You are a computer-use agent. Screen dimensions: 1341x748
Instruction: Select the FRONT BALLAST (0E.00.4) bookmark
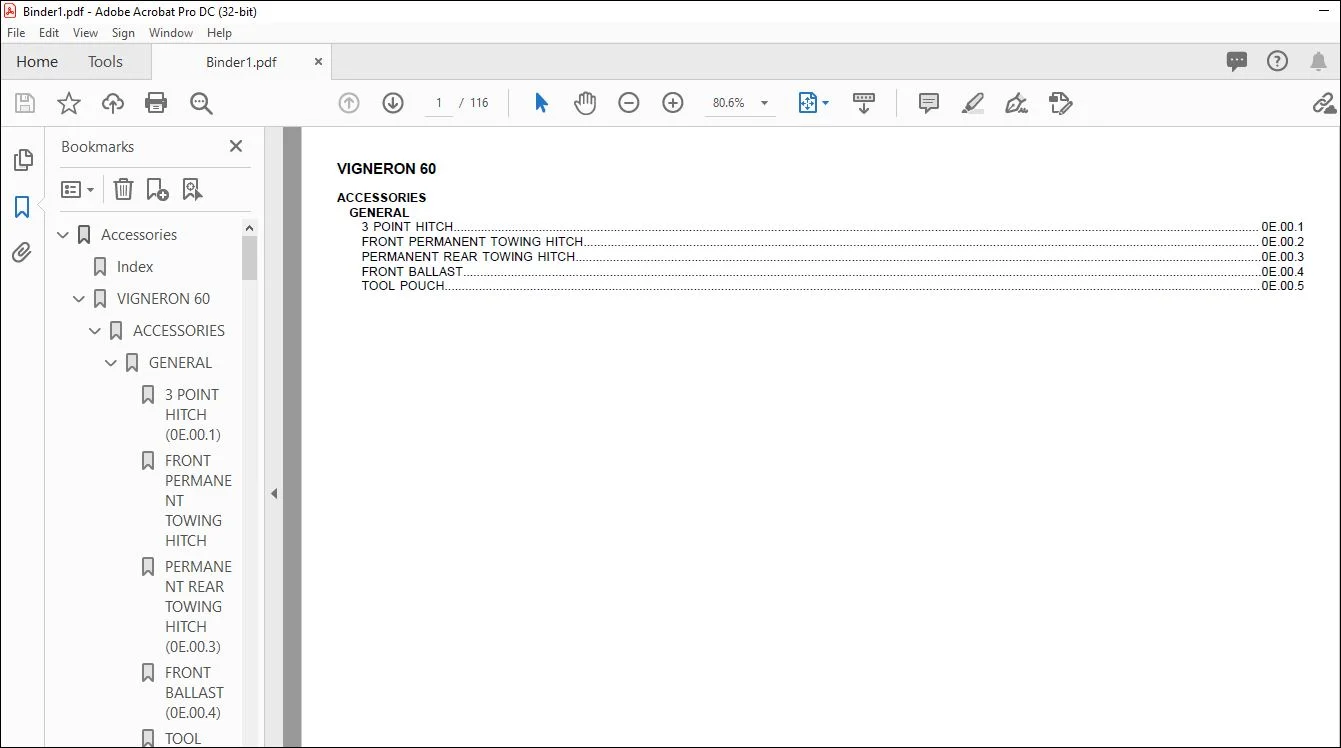coord(194,693)
